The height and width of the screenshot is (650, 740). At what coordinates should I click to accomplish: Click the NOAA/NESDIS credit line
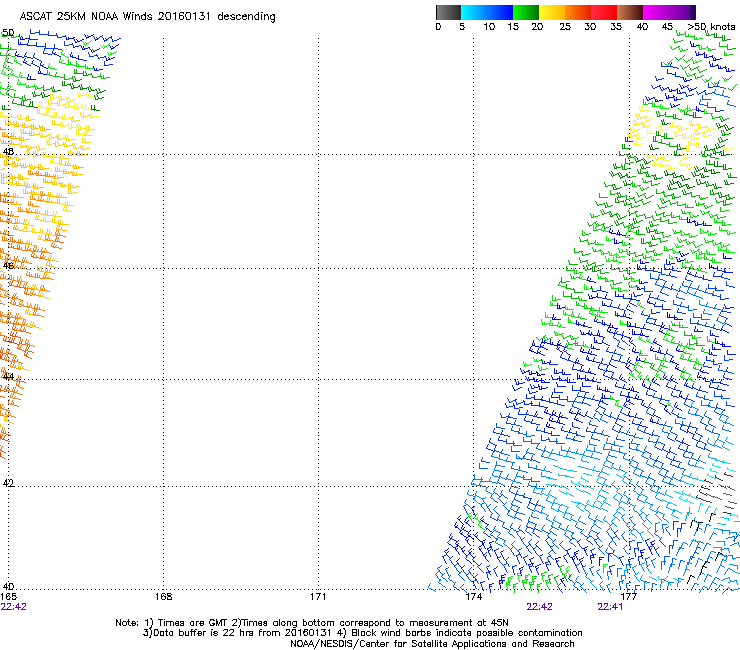tap(432, 644)
